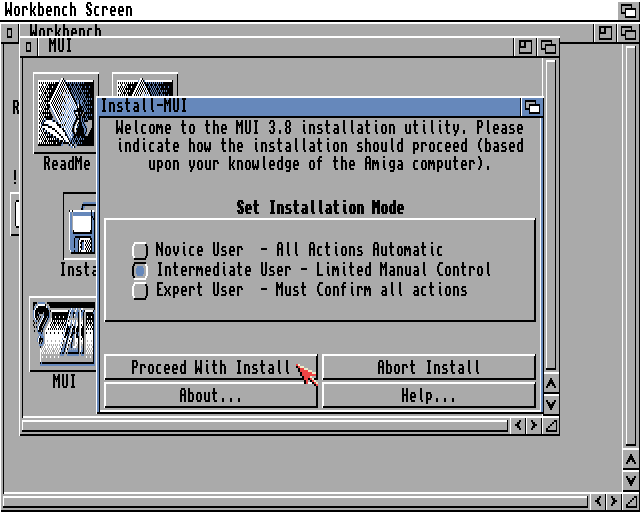Click the MUI window size gadget
Screen dimensions: 640x512
551,425
